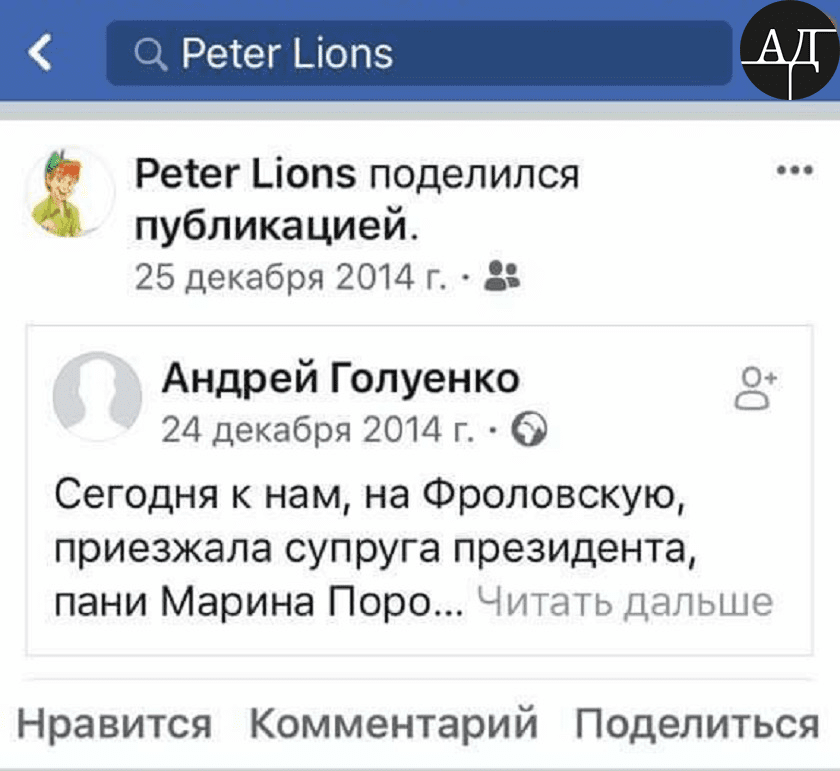Screen dimensions: 840x771
Task: Click the АД round logo
Action: (x=789, y=51)
